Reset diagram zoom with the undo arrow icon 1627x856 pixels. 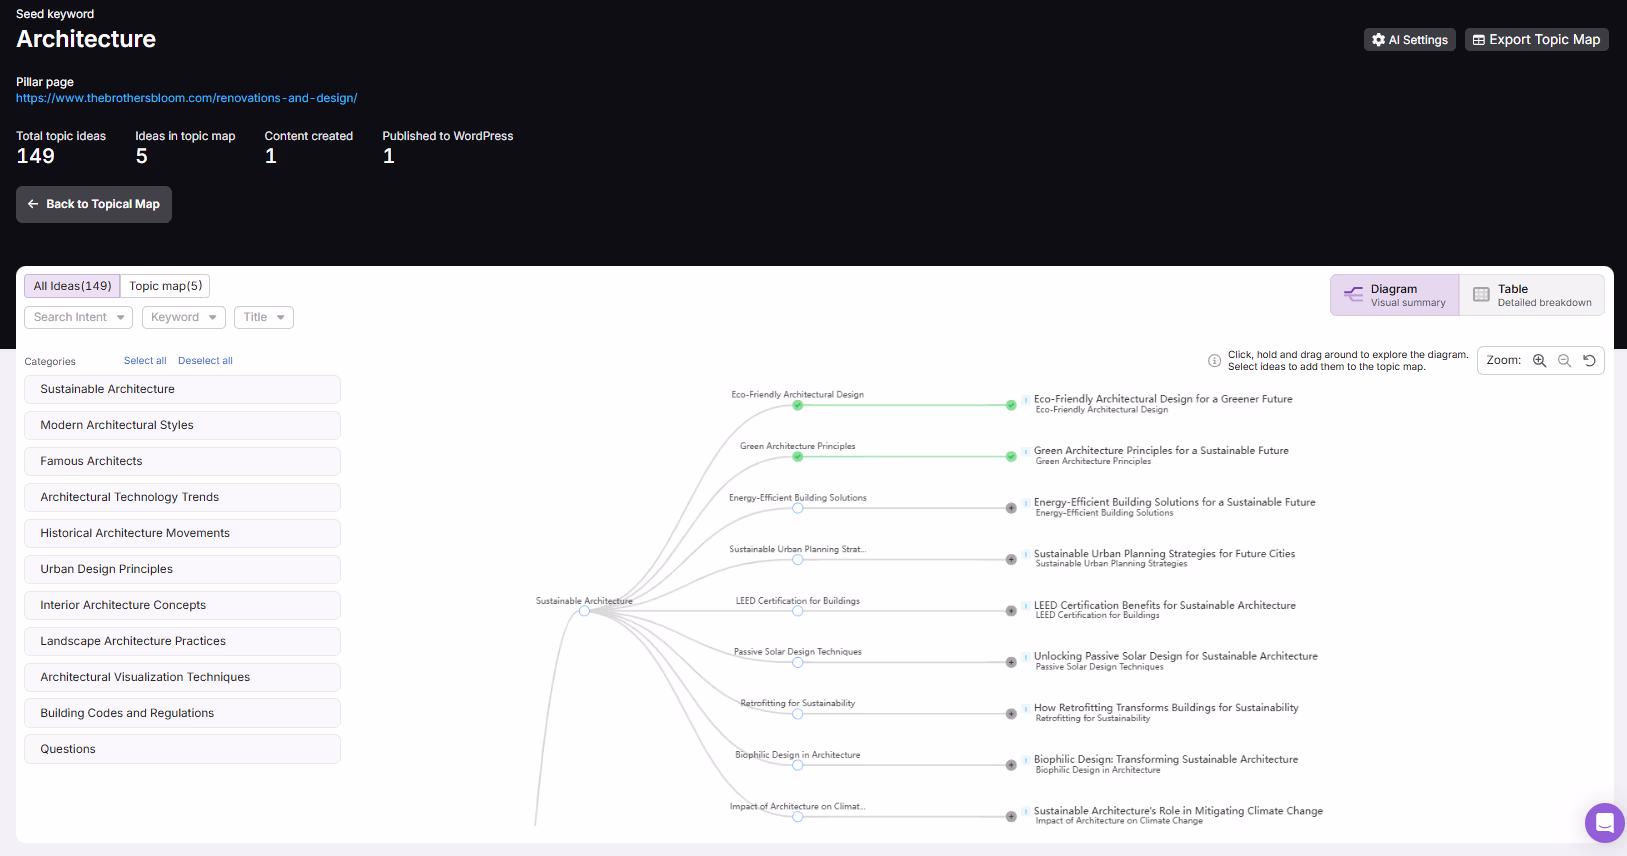(1589, 361)
